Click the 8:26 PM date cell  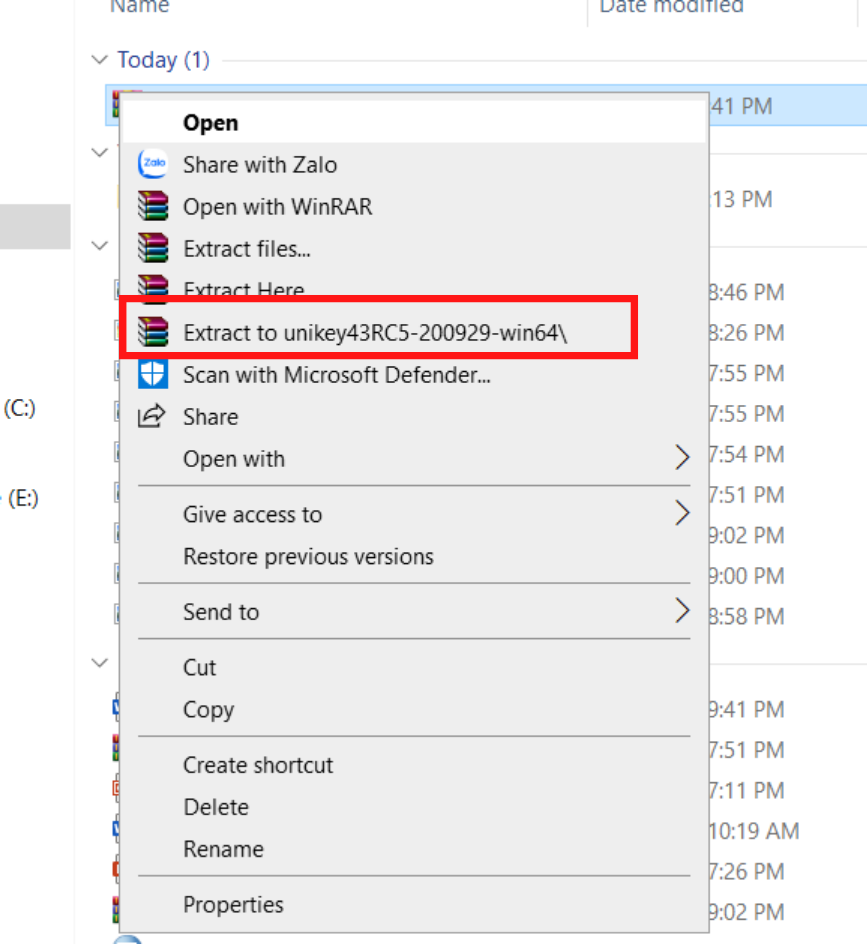[747, 333]
